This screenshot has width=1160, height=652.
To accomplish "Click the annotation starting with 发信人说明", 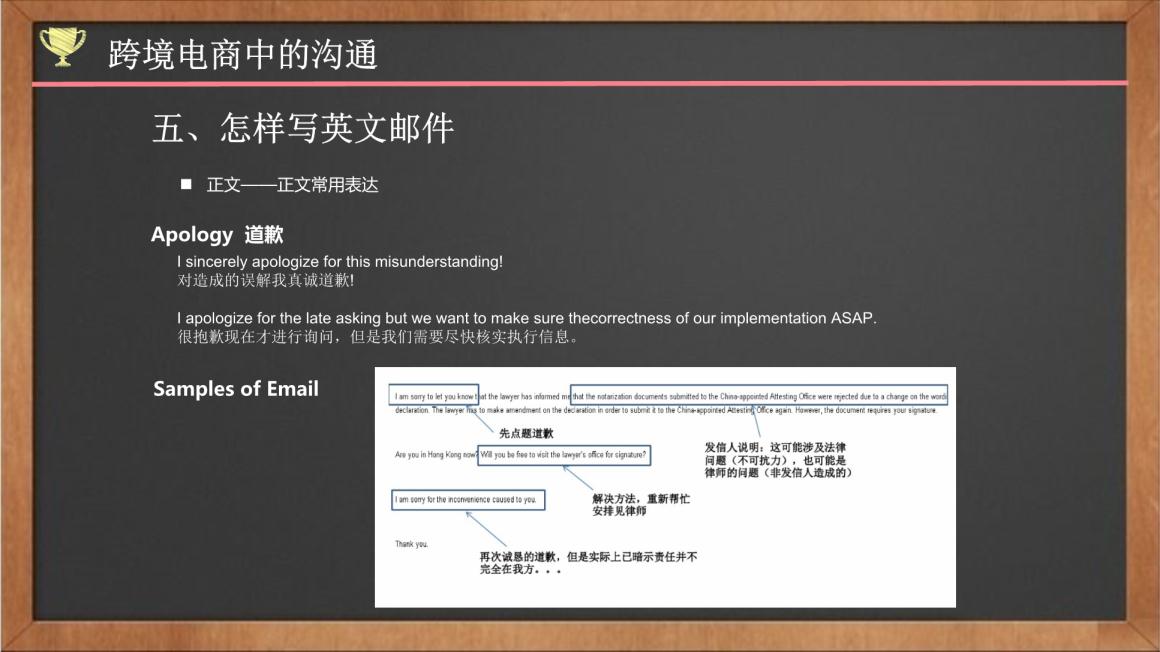I will point(778,459).
